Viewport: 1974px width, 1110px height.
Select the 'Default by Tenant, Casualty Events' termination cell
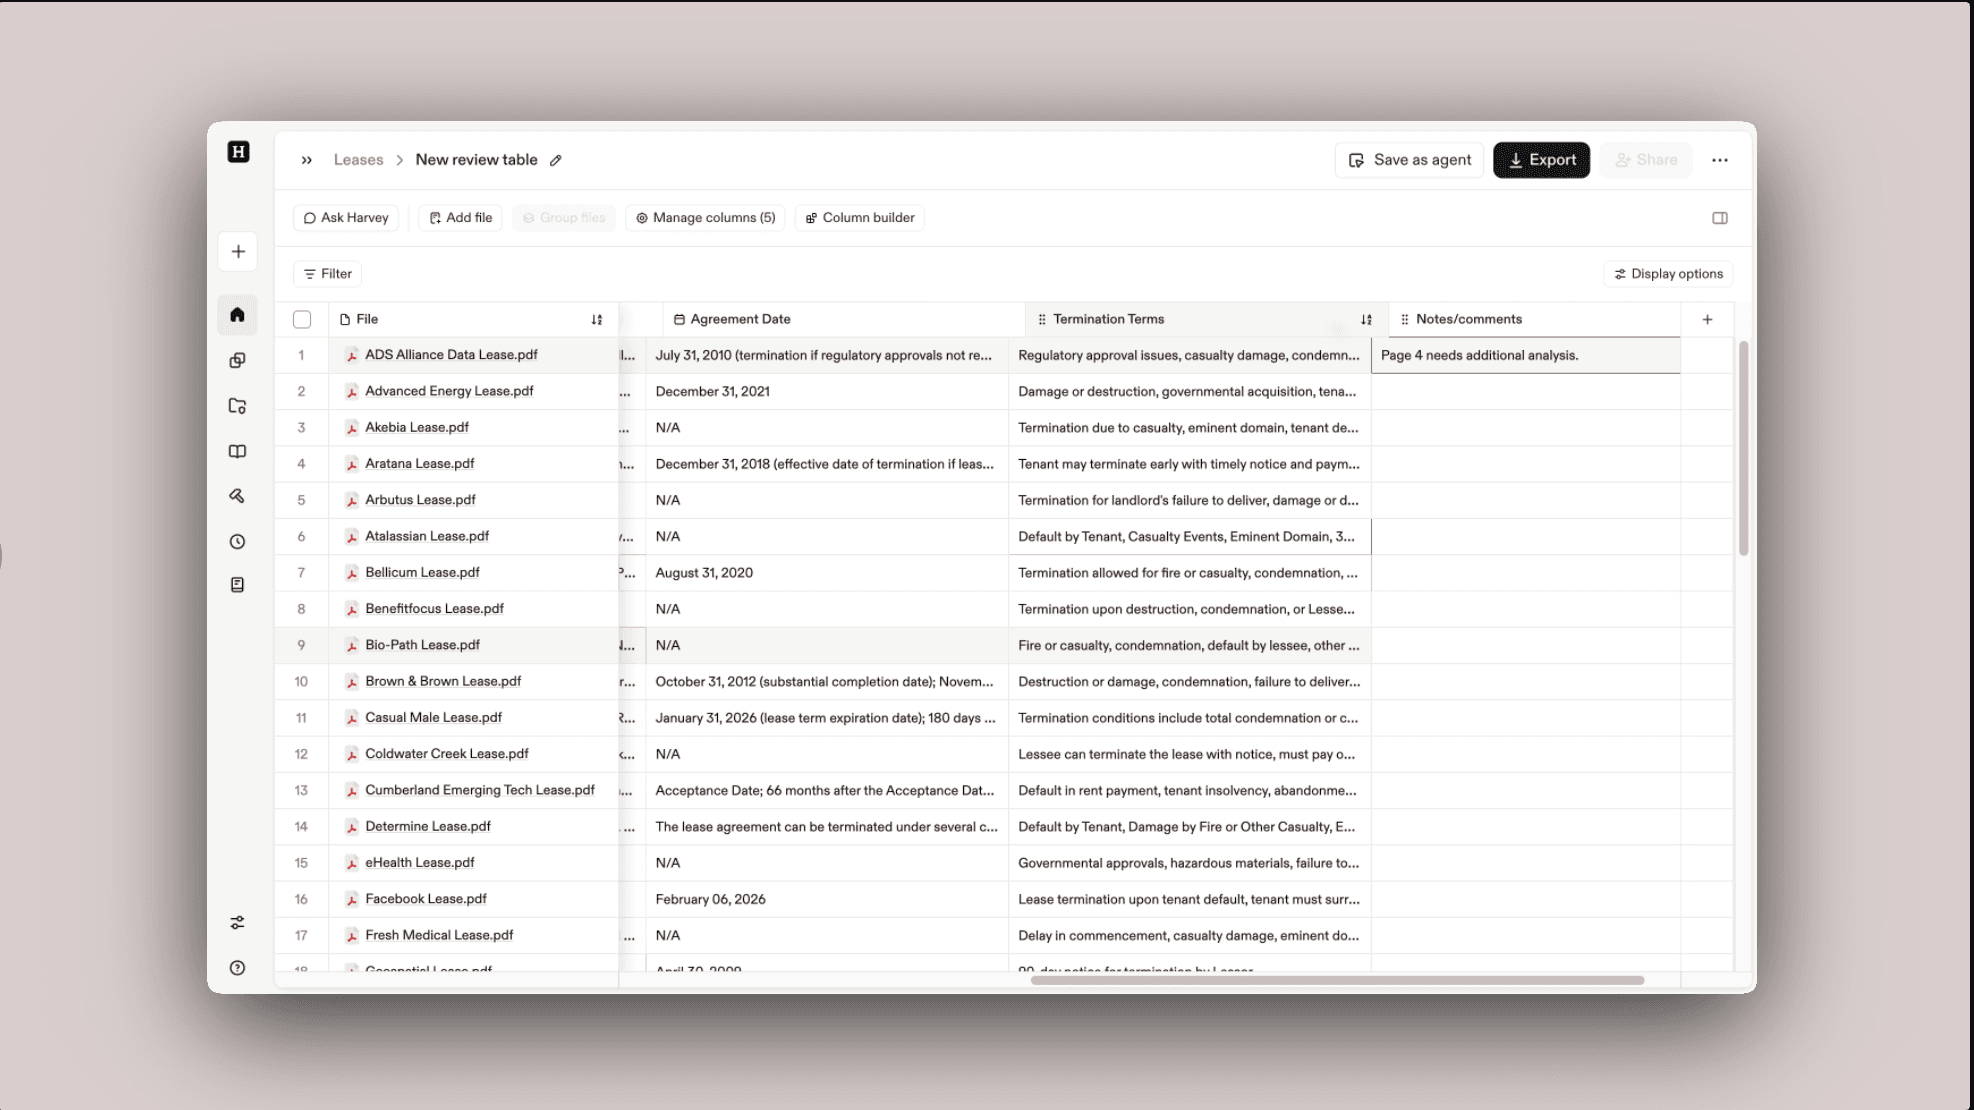click(1190, 537)
